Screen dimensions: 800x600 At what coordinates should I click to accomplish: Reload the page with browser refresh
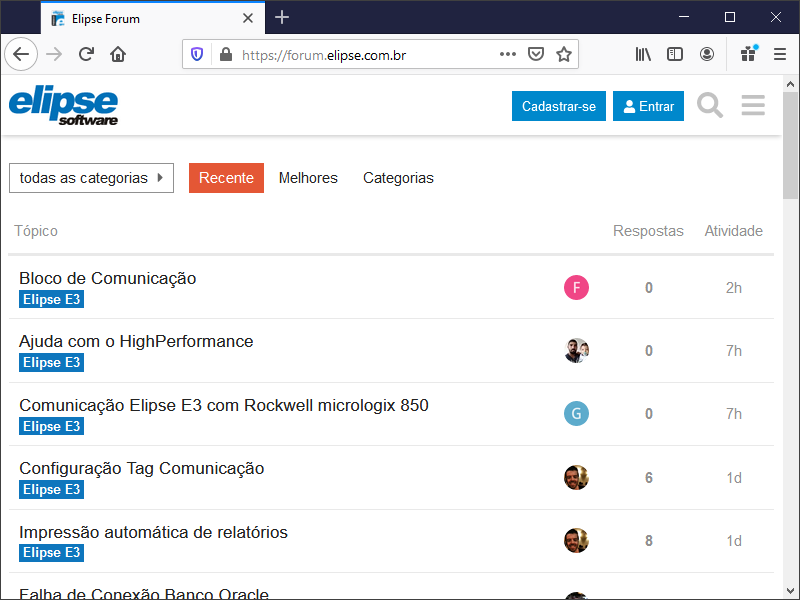click(x=86, y=55)
